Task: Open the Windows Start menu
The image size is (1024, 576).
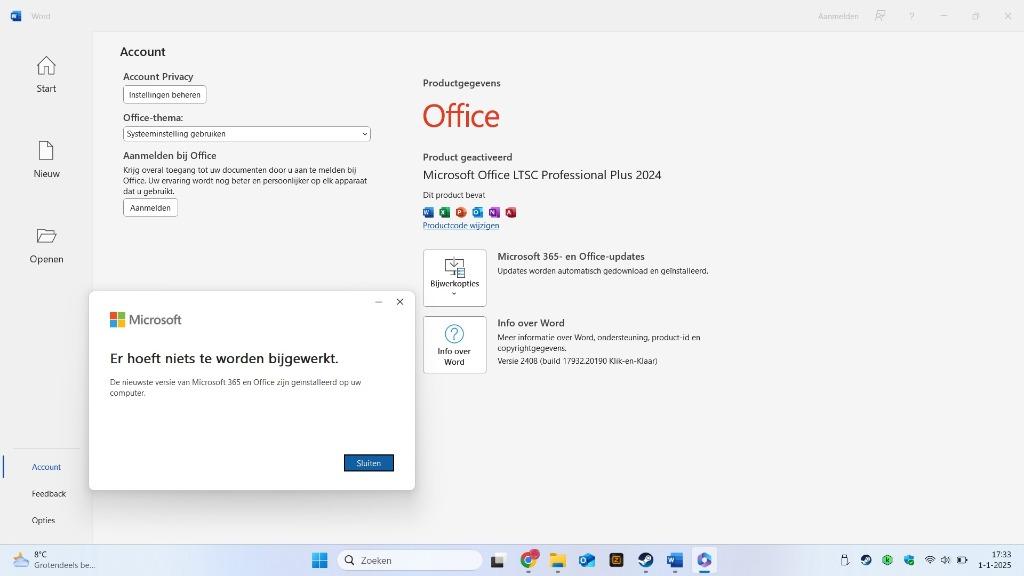Action: click(x=319, y=560)
